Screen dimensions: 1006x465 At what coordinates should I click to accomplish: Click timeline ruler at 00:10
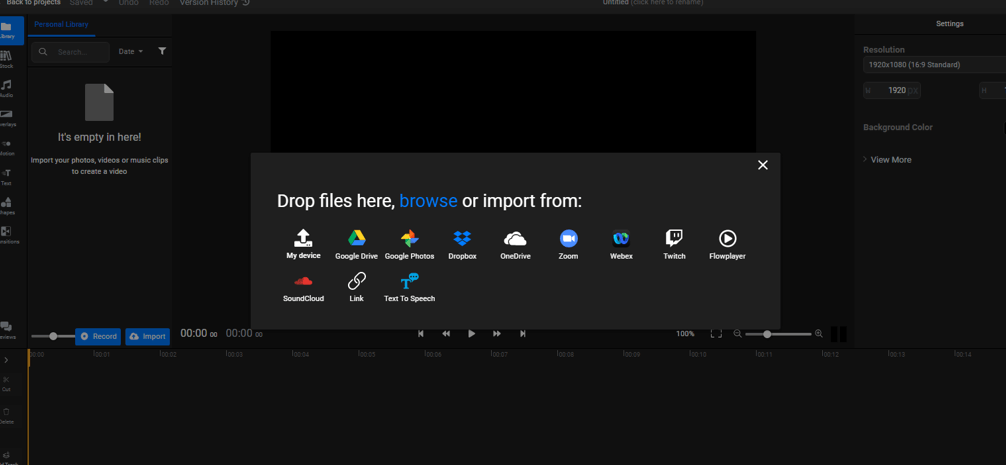pyautogui.click(x=697, y=354)
